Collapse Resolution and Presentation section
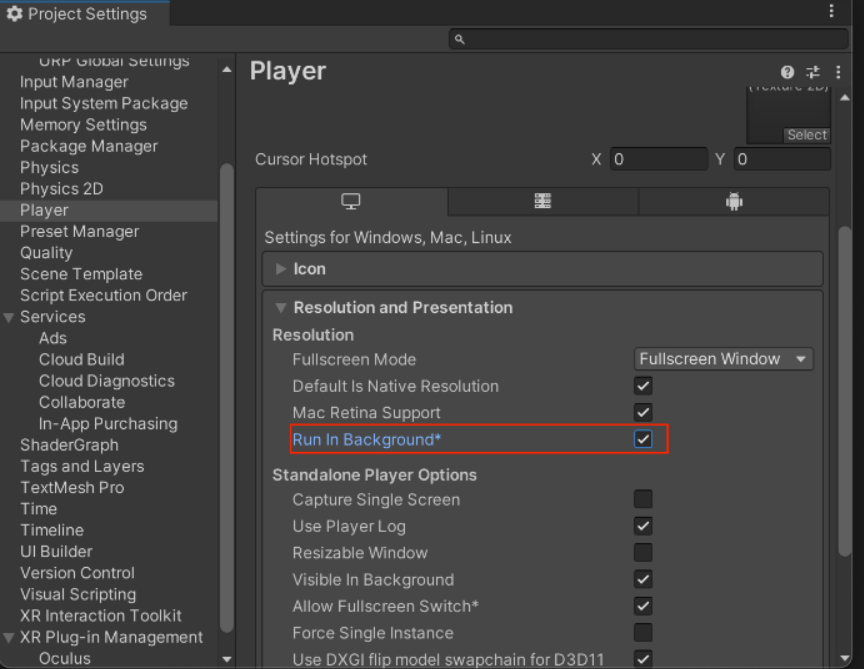Viewport: 864px width, 669px height. (x=281, y=307)
